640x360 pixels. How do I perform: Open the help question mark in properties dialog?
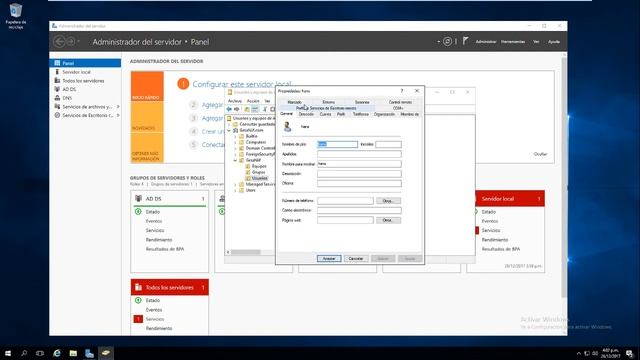(402, 91)
